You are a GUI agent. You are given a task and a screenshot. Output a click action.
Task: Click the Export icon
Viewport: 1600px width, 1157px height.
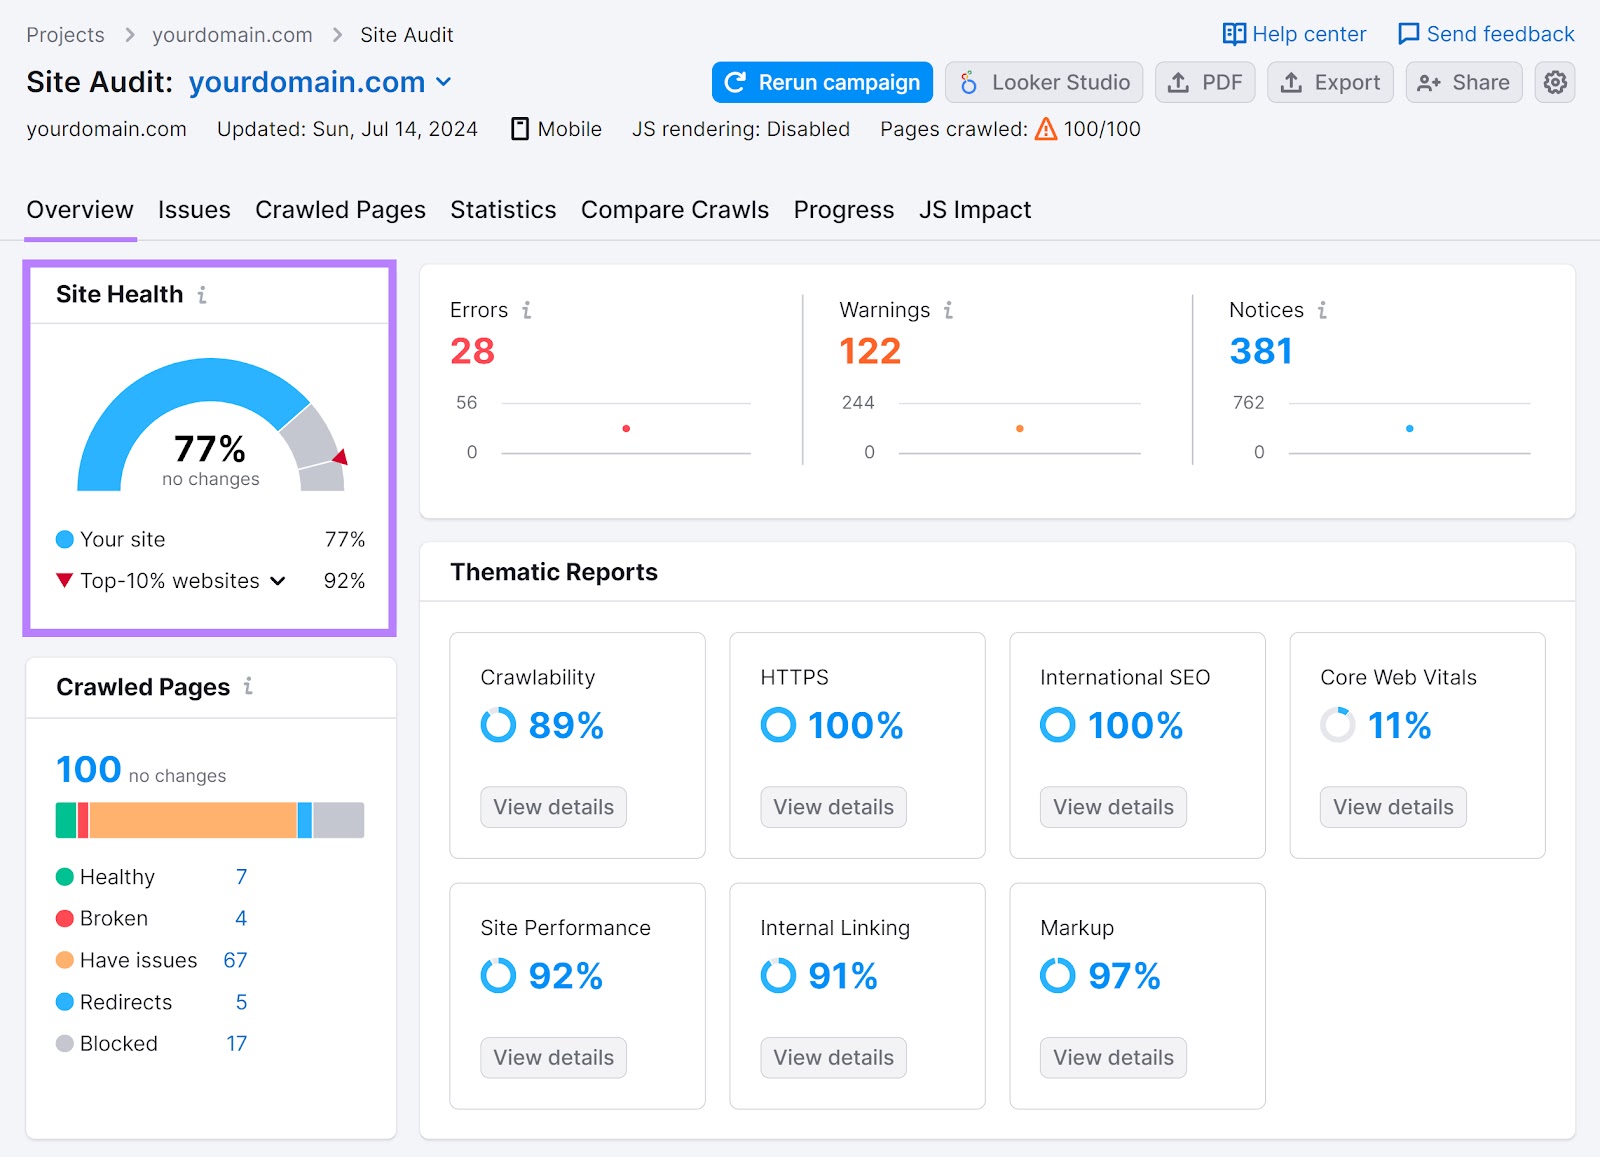point(1293,82)
